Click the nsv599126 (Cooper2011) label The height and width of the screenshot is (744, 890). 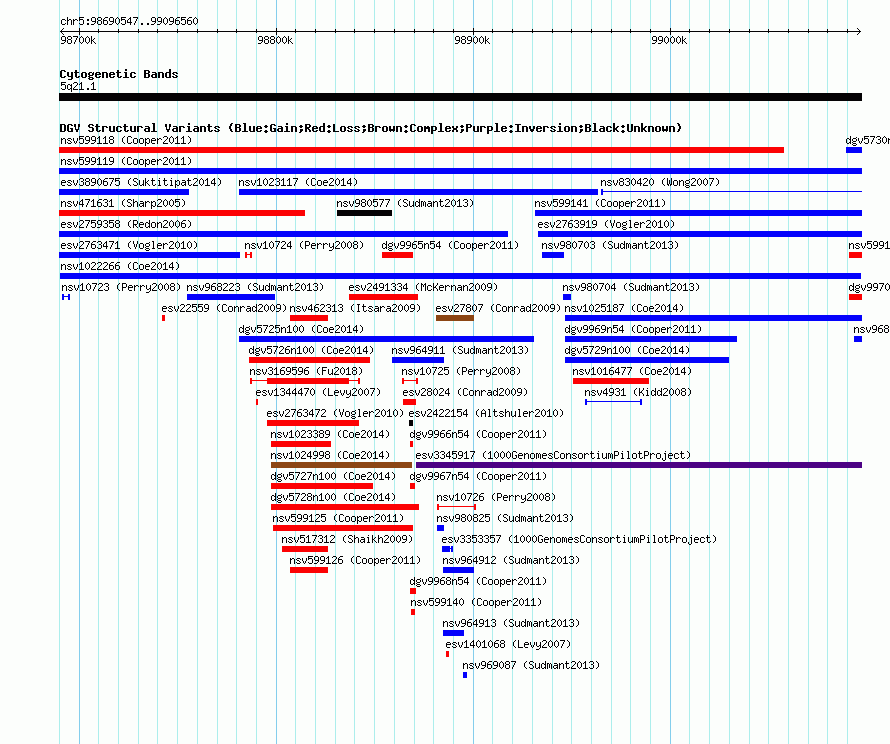(355, 560)
